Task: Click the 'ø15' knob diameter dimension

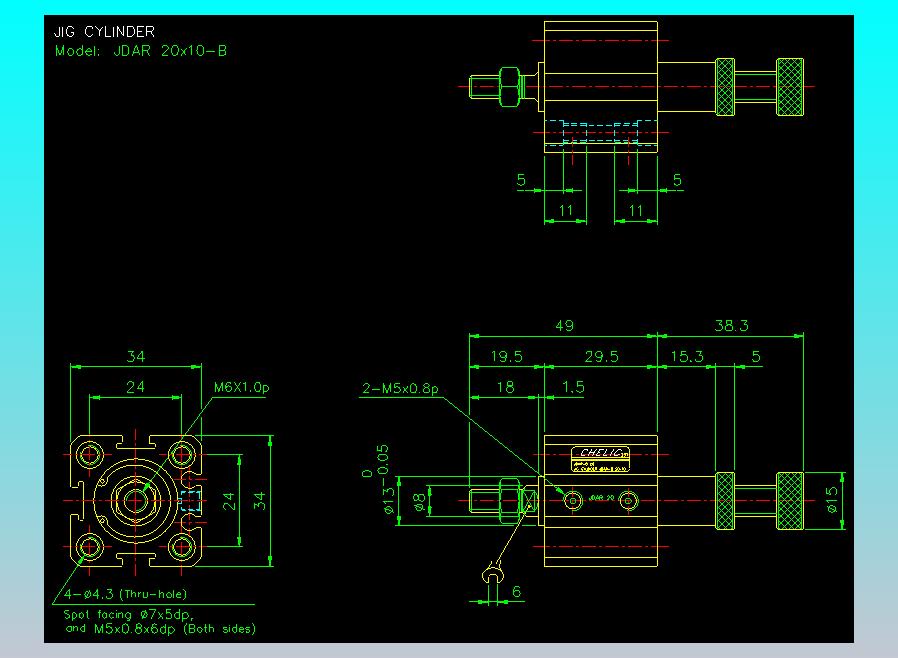Action: click(832, 499)
